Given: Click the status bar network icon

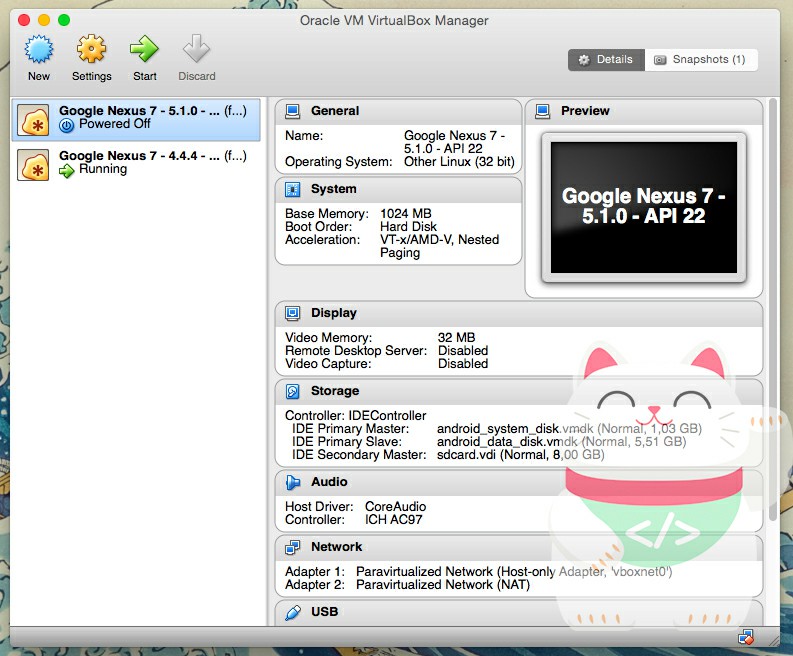Looking at the screenshot, I should coord(745,637).
